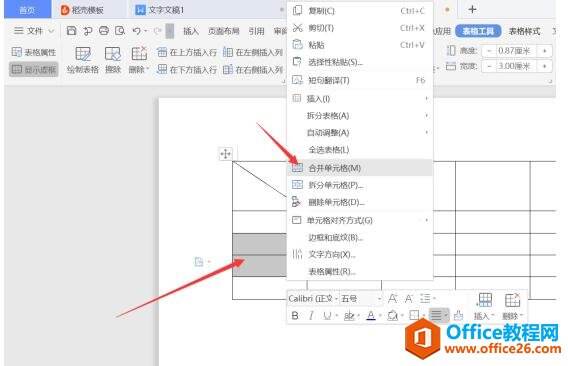568x366 pixels.
Task: Open Print Preview from quick access toolbar
Action: click(120, 31)
